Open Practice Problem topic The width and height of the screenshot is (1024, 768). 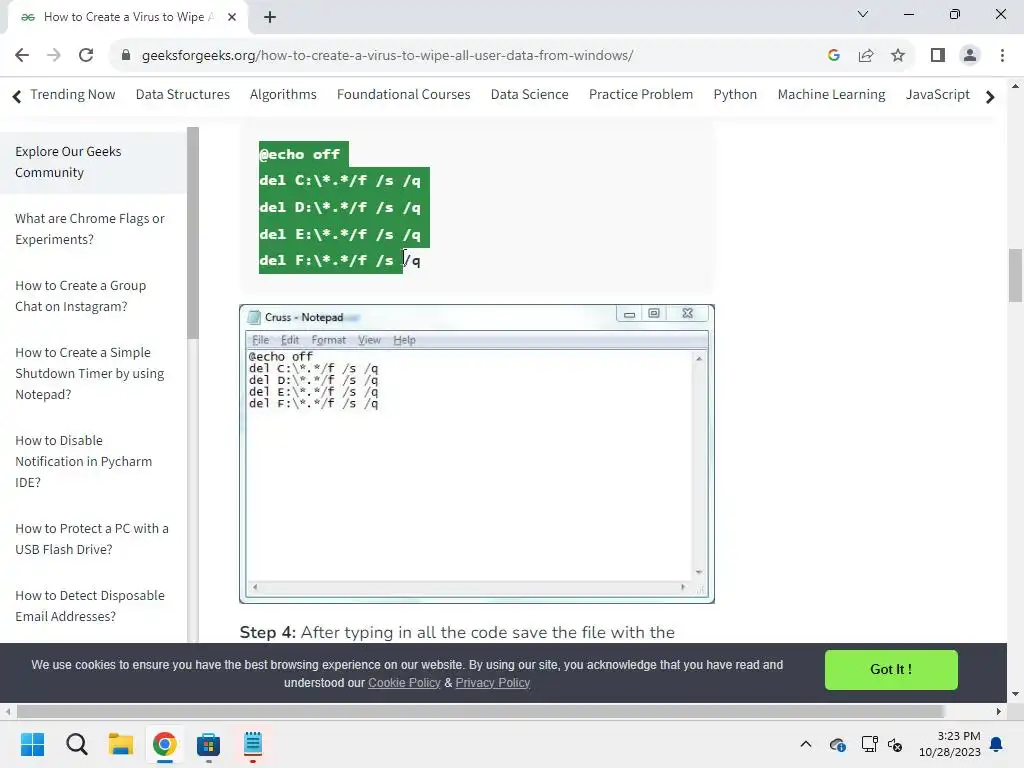click(641, 95)
